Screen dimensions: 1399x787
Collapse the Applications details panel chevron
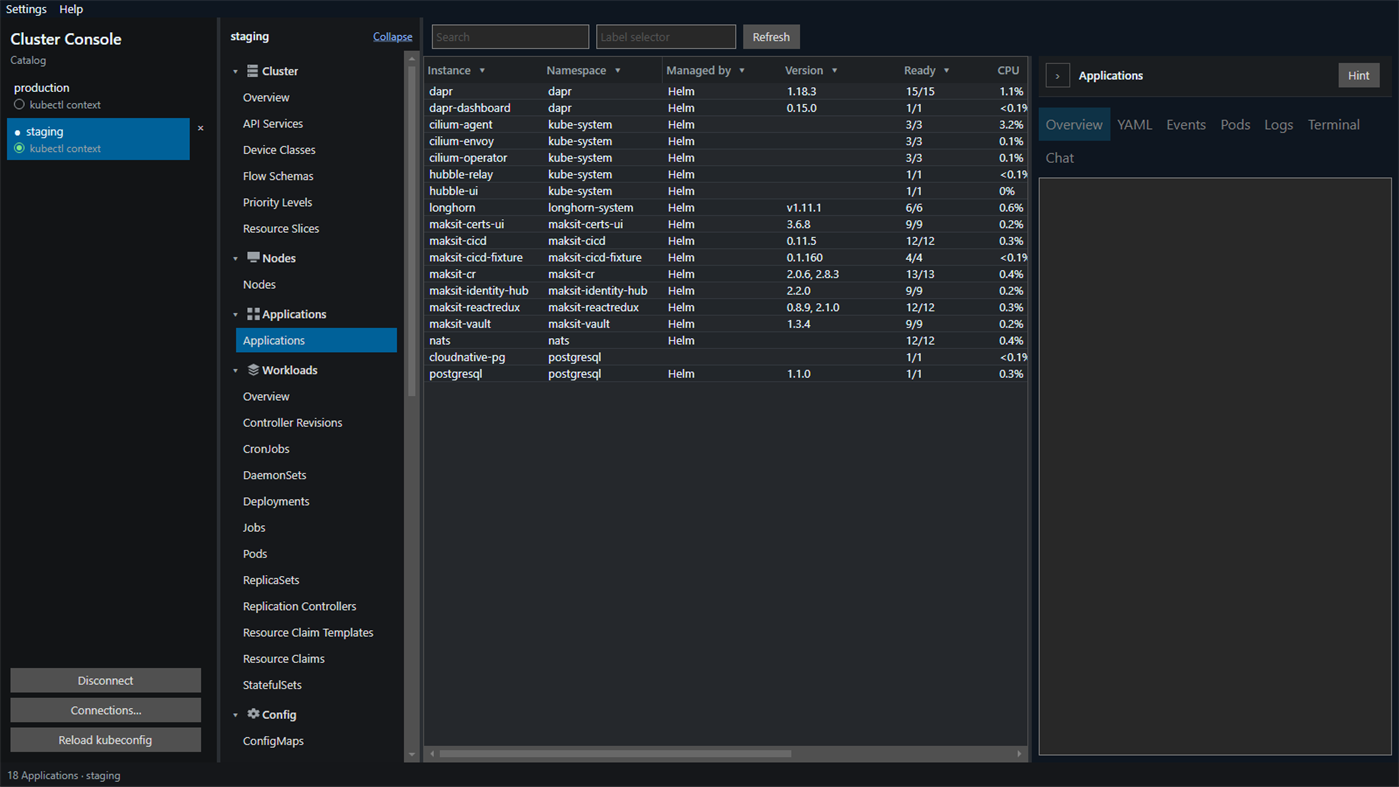(1057, 76)
